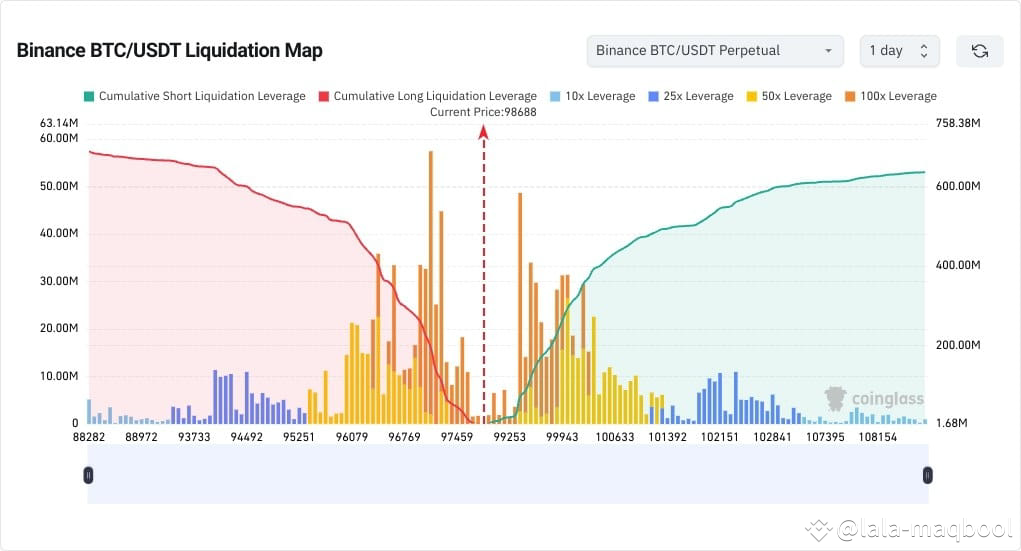Click x-axis label 94492
1021x551 pixels.
pyautogui.click(x=247, y=437)
